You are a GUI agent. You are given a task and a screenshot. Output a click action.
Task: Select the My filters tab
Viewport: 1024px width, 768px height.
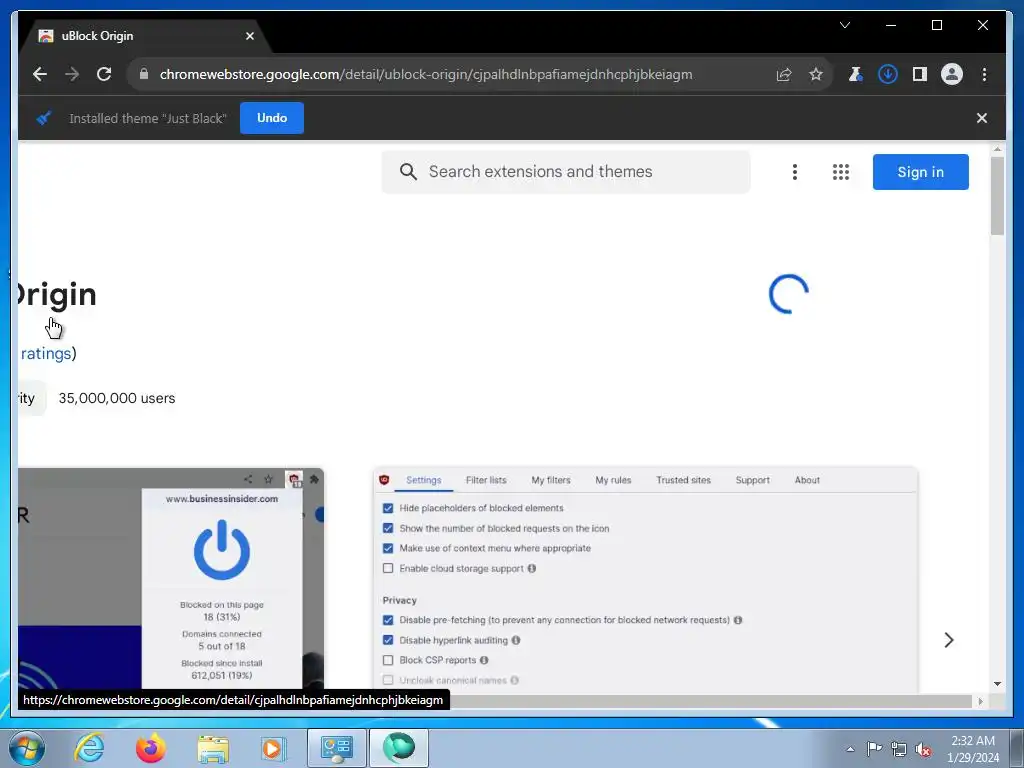pos(551,480)
